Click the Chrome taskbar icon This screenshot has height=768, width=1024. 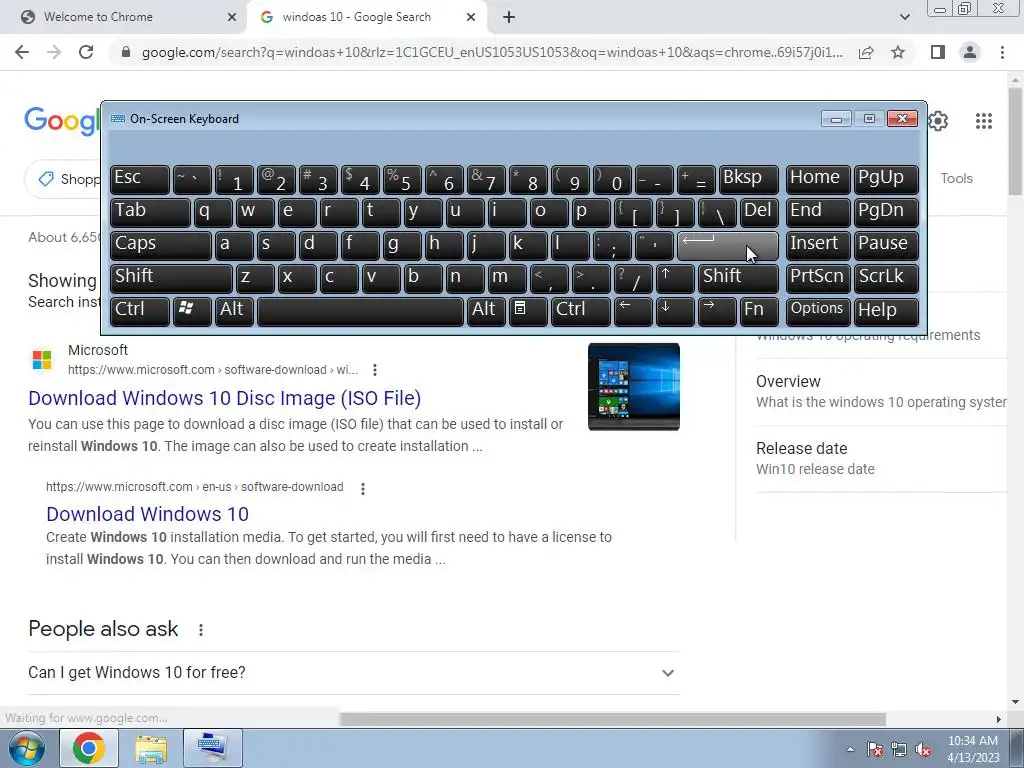89,748
